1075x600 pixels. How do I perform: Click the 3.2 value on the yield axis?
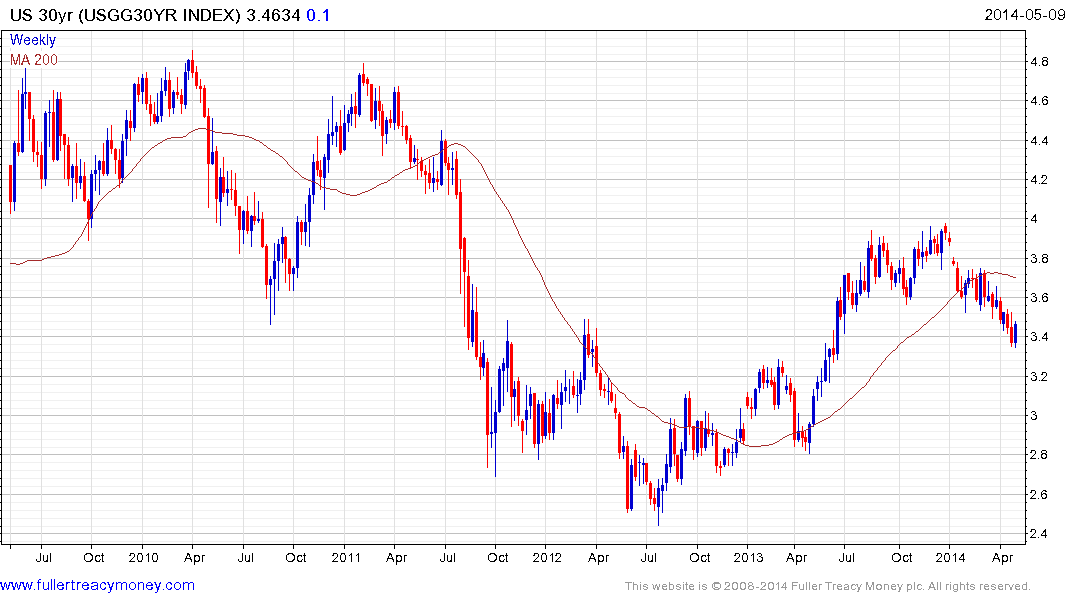[1039, 376]
